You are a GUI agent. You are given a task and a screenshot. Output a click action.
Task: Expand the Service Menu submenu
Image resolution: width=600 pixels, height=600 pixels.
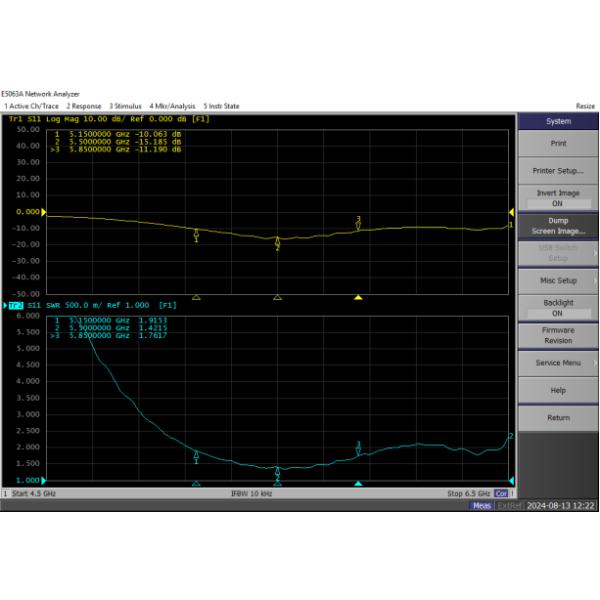click(x=557, y=362)
